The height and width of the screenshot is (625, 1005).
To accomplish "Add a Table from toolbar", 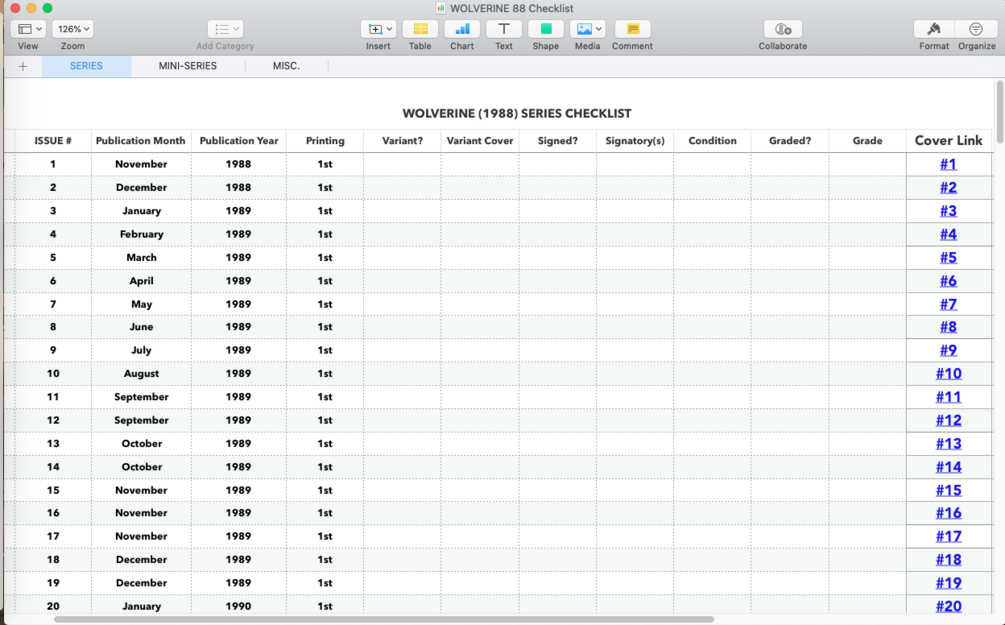I will click(x=420, y=29).
